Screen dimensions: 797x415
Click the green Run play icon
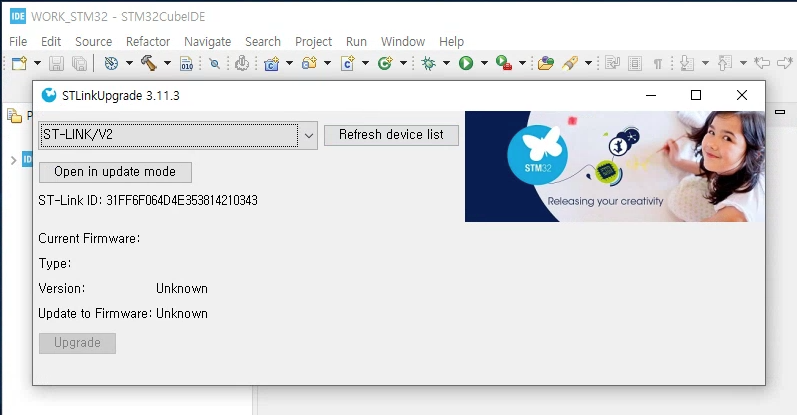(466, 63)
